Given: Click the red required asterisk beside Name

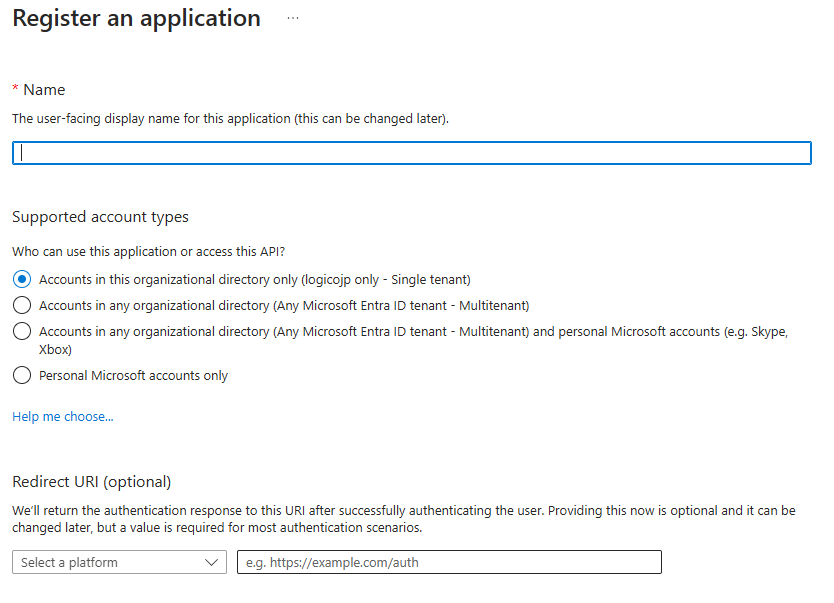Looking at the screenshot, I should [x=15, y=90].
